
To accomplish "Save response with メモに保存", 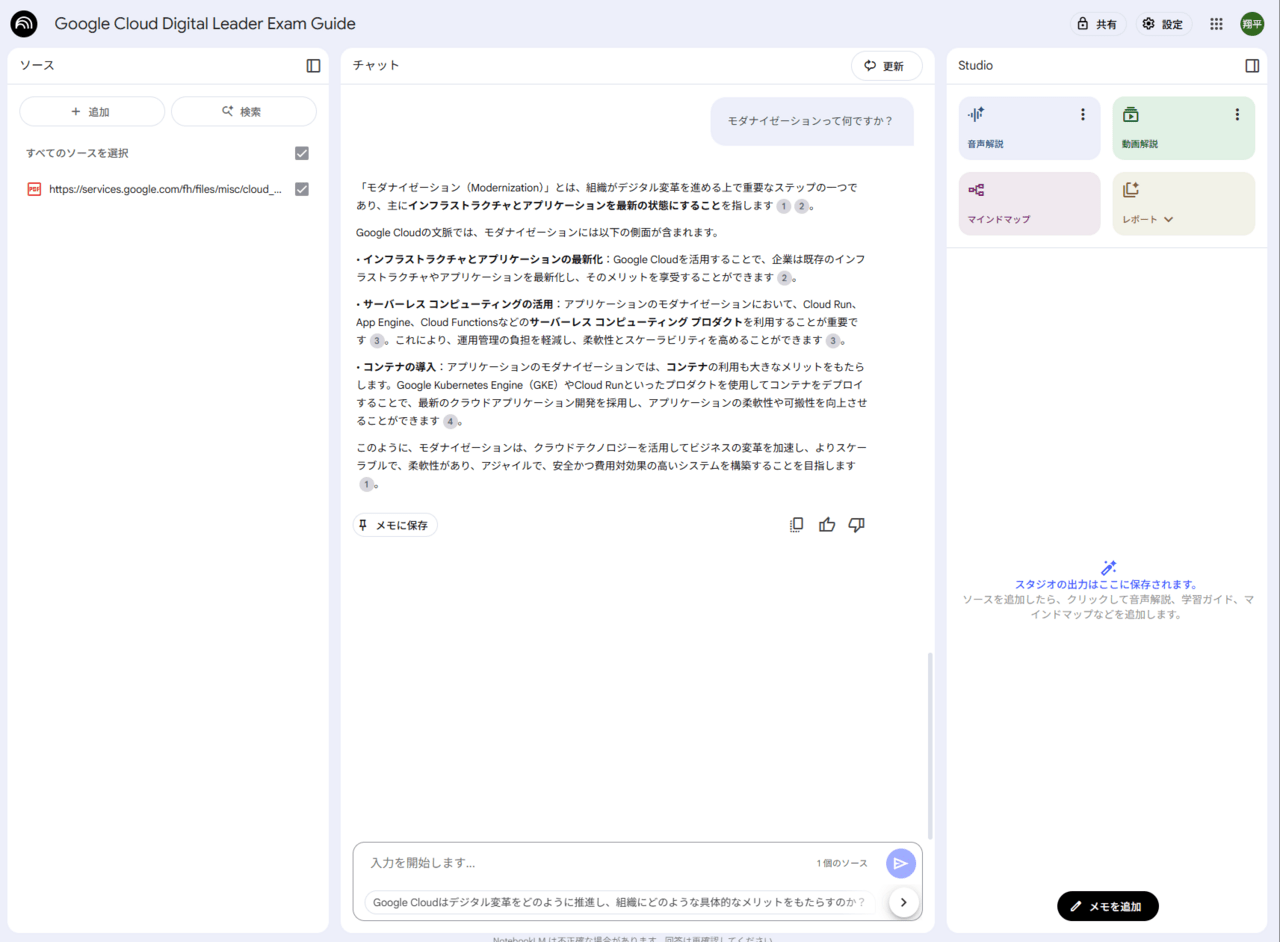I will (x=395, y=525).
